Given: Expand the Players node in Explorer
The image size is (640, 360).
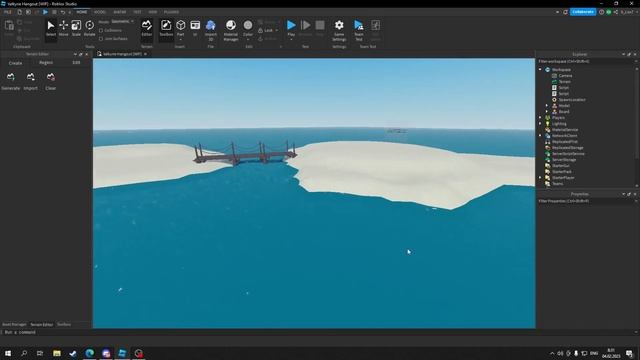Looking at the screenshot, I should click(540, 118).
